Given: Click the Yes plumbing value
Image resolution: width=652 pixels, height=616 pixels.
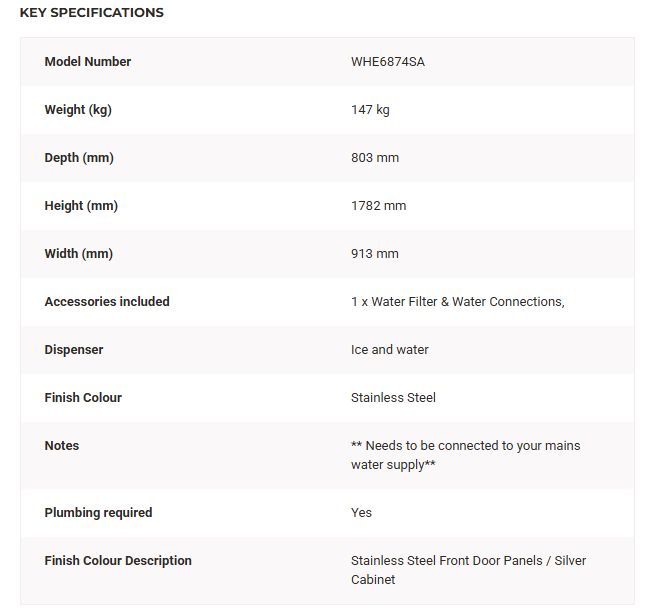Looking at the screenshot, I should tap(361, 512).
